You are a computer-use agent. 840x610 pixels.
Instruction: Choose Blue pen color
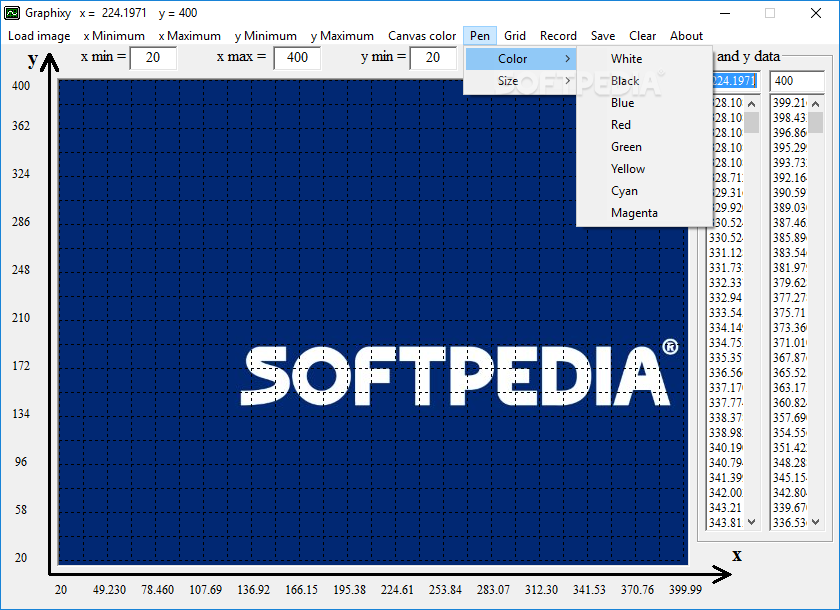(644, 103)
